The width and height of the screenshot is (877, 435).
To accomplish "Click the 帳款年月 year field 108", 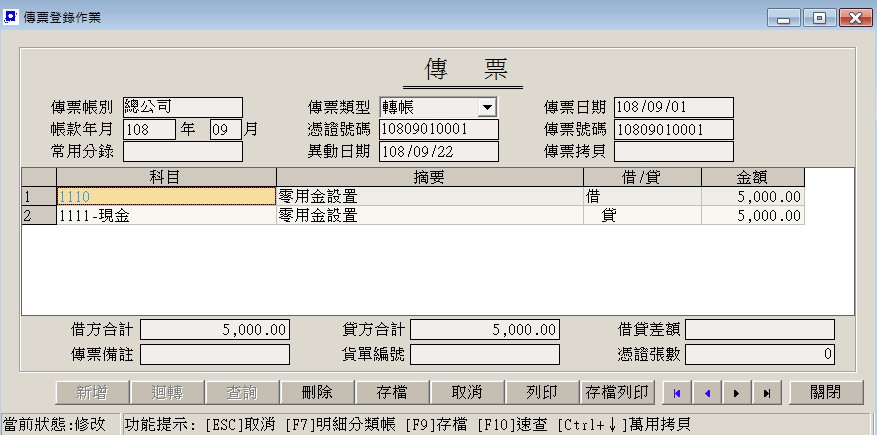I will [149, 130].
